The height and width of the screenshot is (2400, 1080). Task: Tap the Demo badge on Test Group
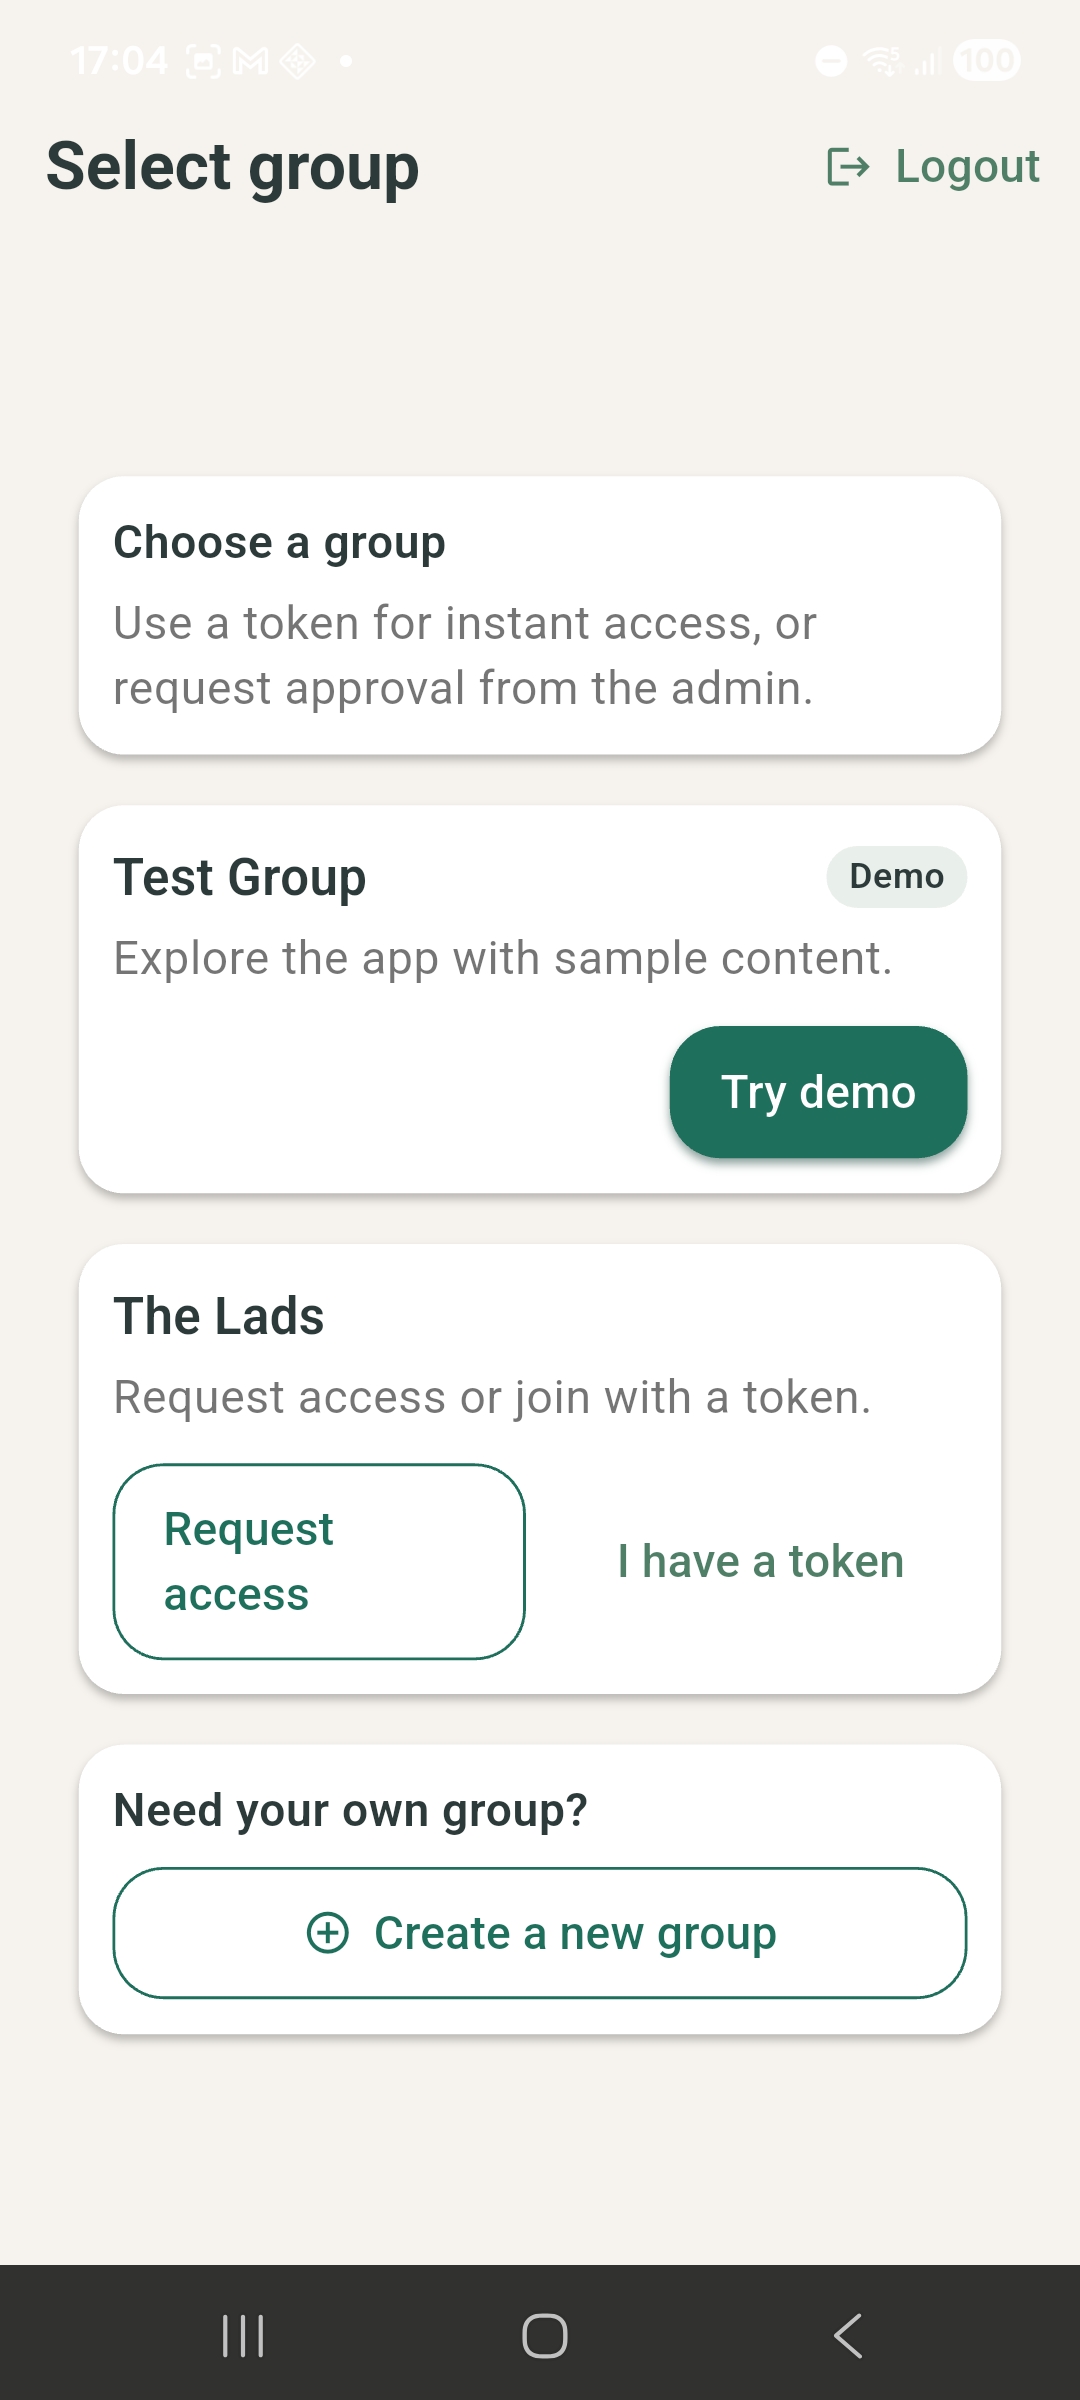896,876
